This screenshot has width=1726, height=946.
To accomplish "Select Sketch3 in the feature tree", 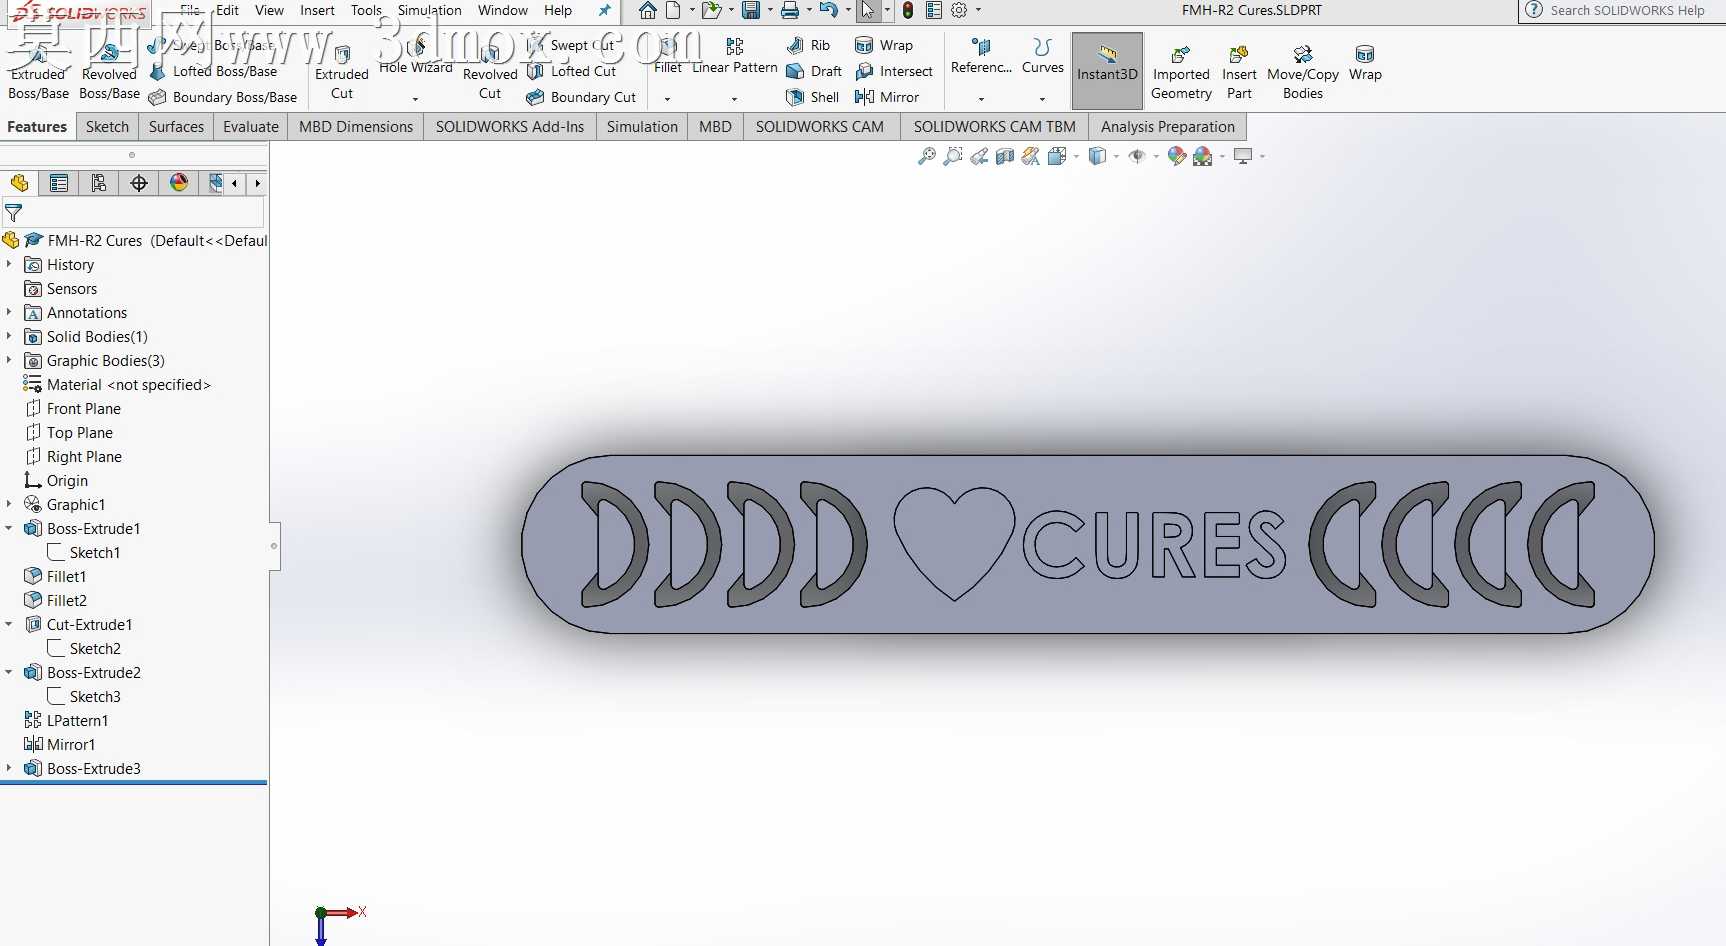I will tap(84, 696).
